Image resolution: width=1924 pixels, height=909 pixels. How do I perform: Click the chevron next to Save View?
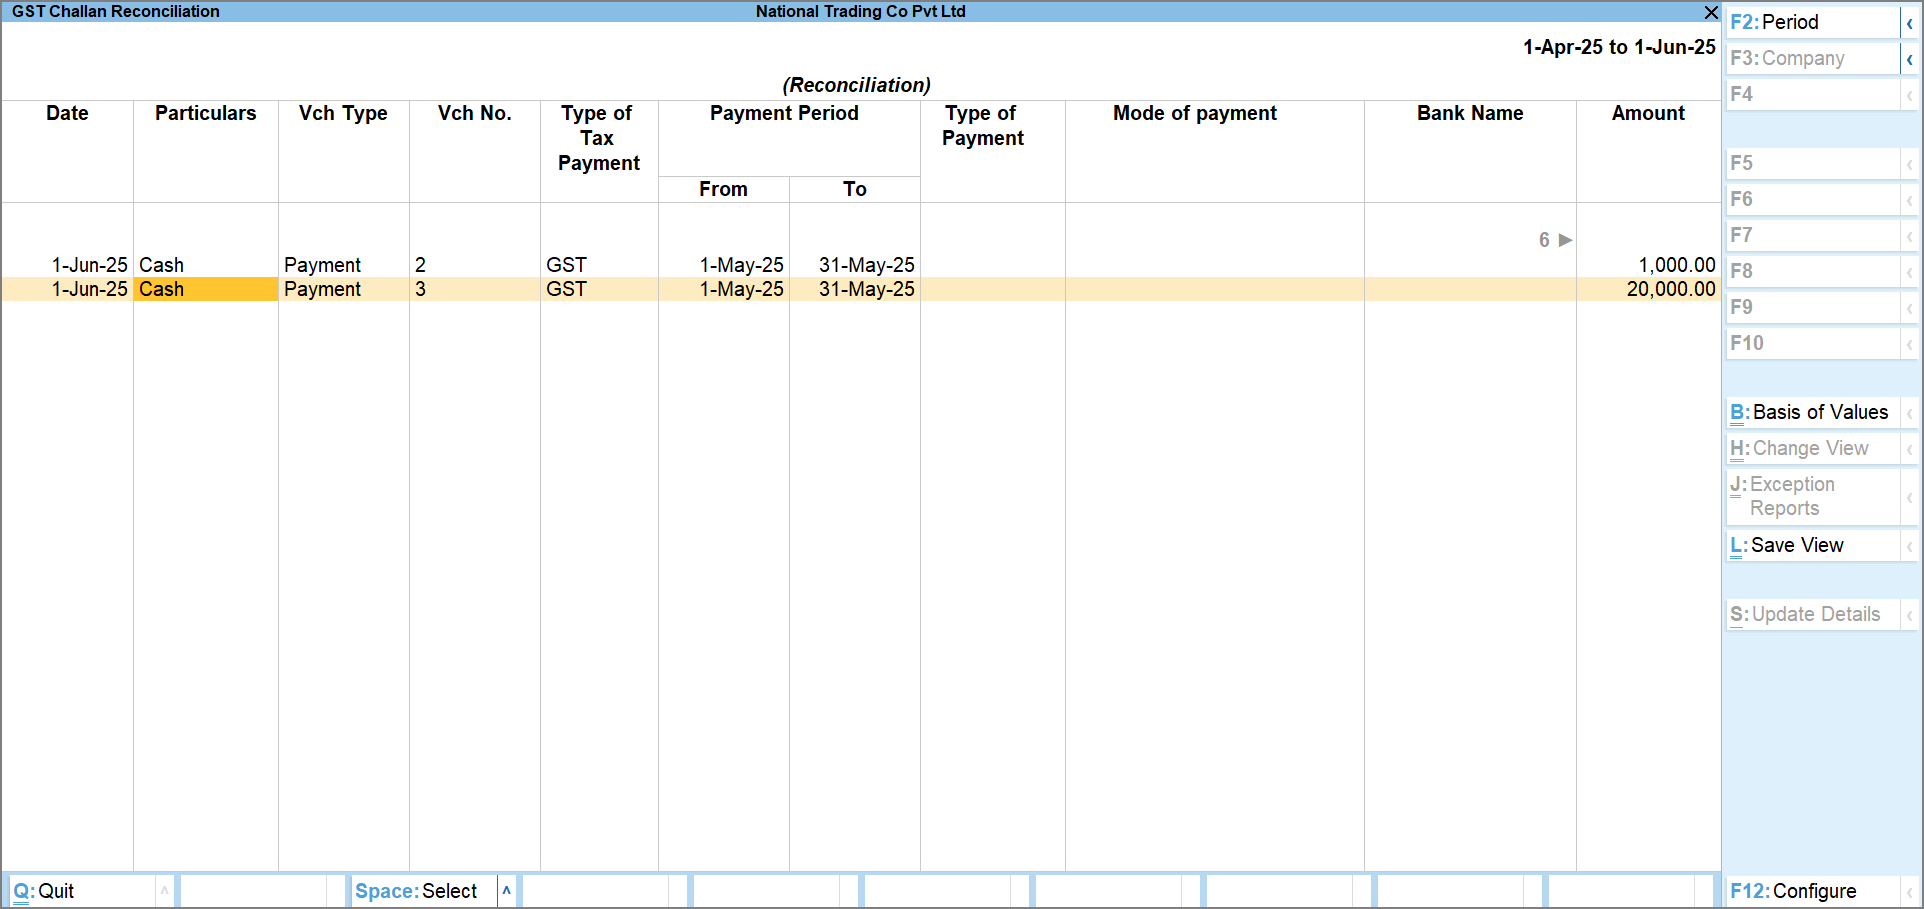coord(1909,546)
